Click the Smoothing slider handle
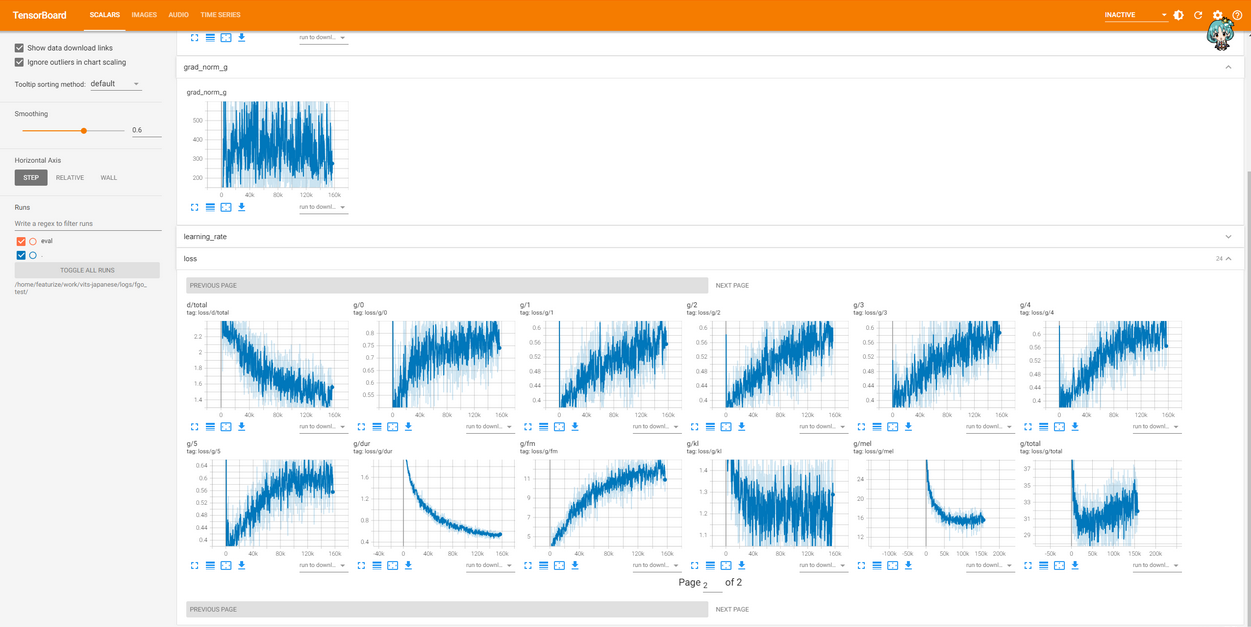The width and height of the screenshot is (1251, 627). tap(84, 130)
